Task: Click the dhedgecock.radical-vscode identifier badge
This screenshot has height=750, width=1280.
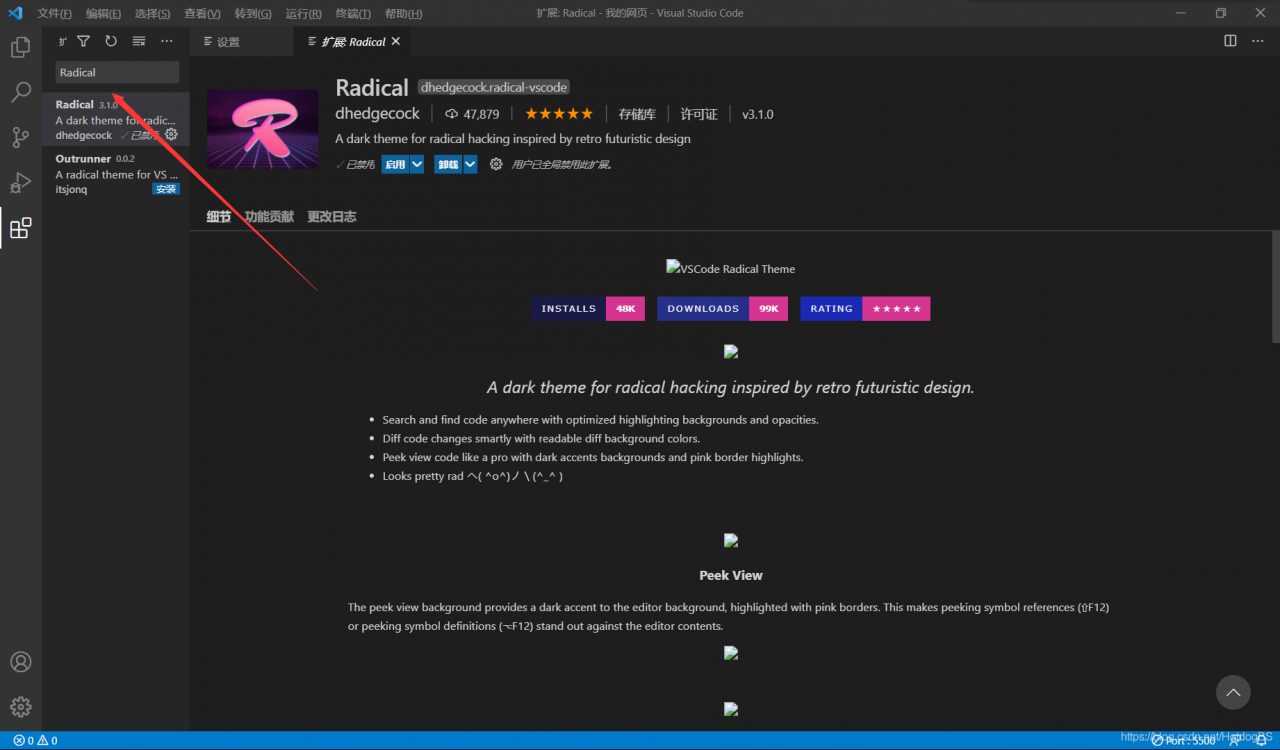Action: click(494, 87)
